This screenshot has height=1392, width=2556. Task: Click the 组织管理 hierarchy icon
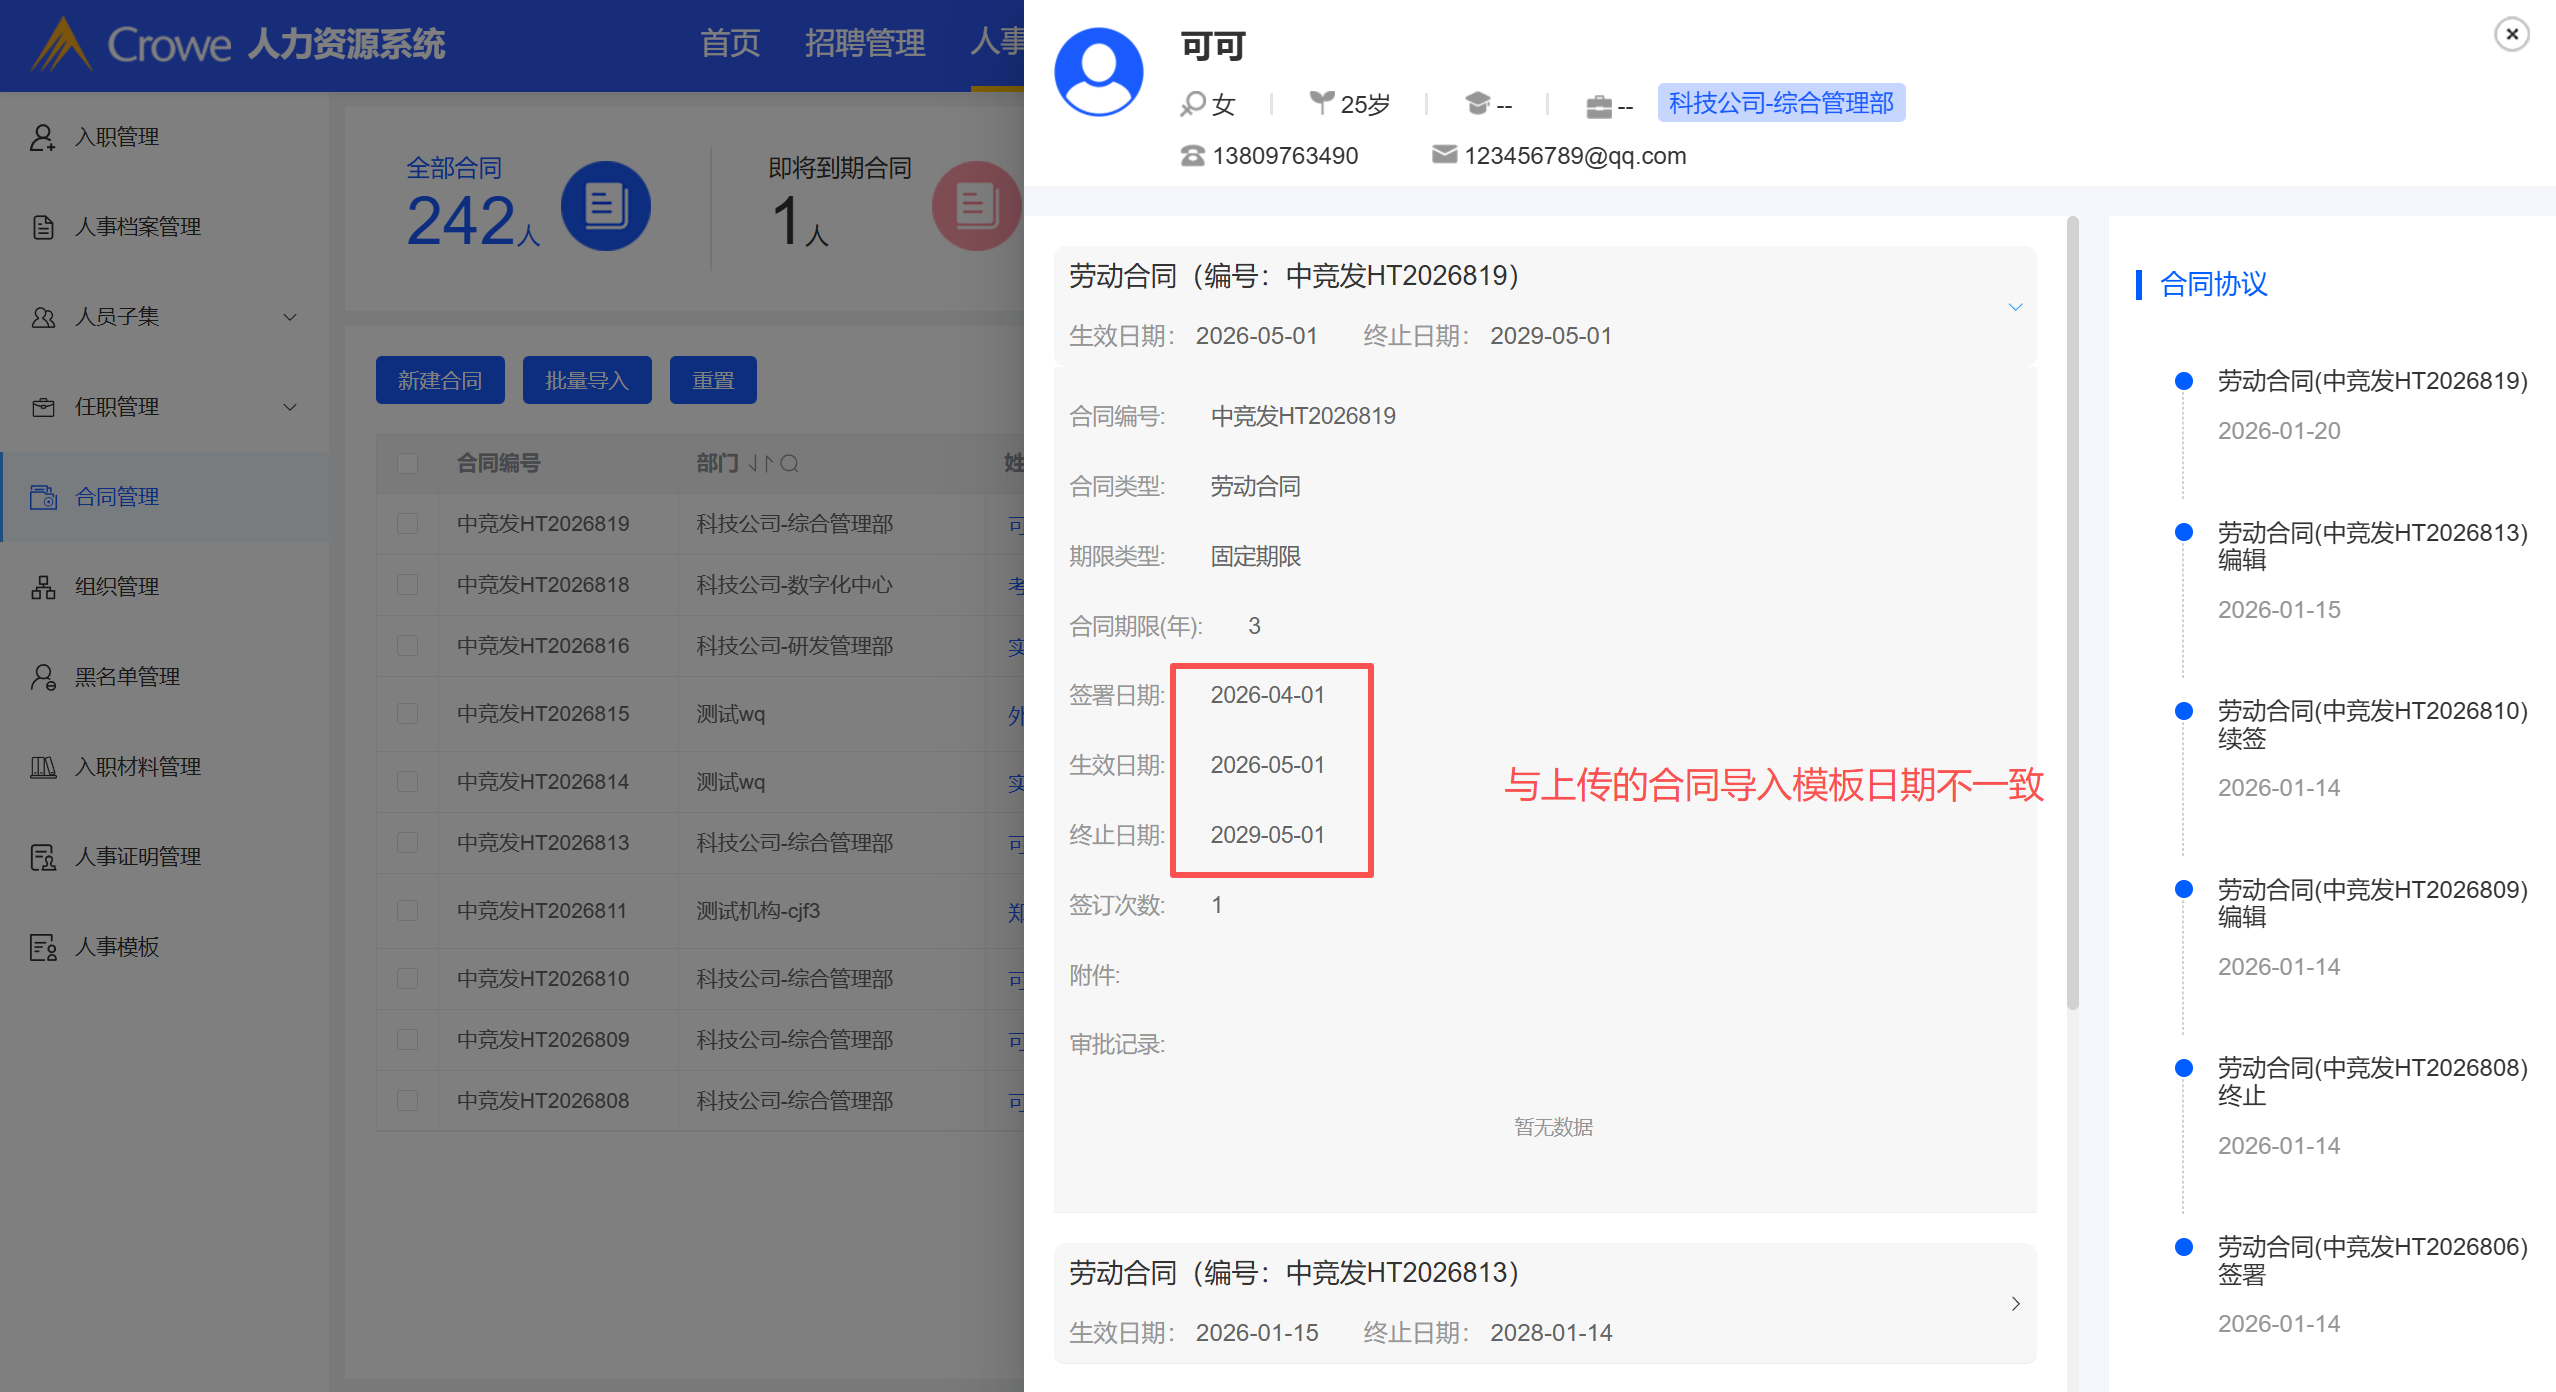pyautogui.click(x=42, y=587)
